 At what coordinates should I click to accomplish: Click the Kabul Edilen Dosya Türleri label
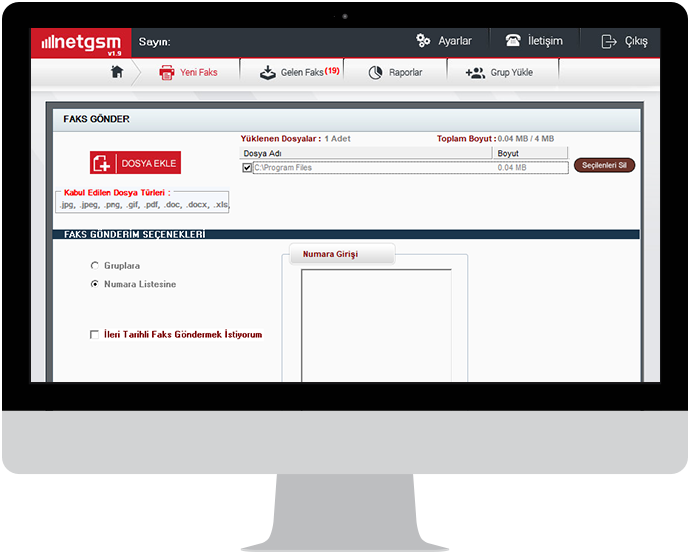pos(117,193)
